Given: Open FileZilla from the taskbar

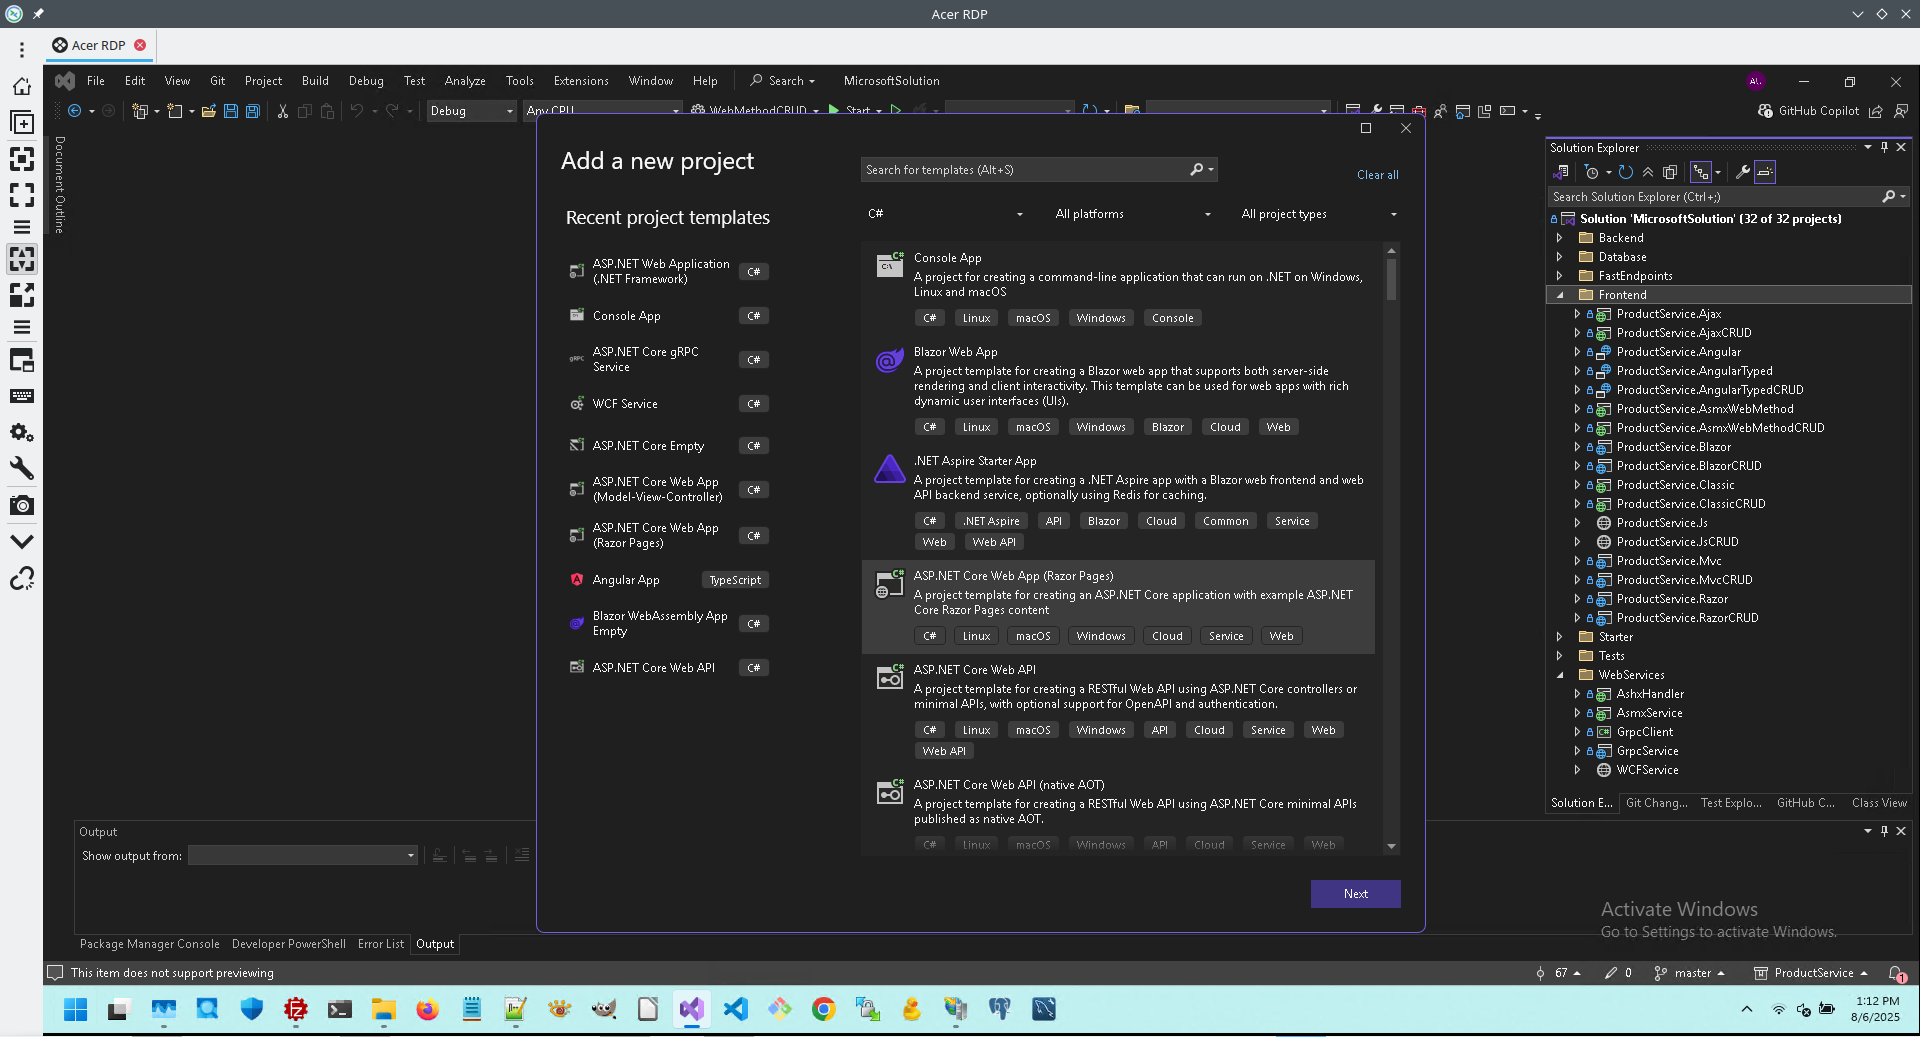Looking at the screenshot, I should [295, 1009].
